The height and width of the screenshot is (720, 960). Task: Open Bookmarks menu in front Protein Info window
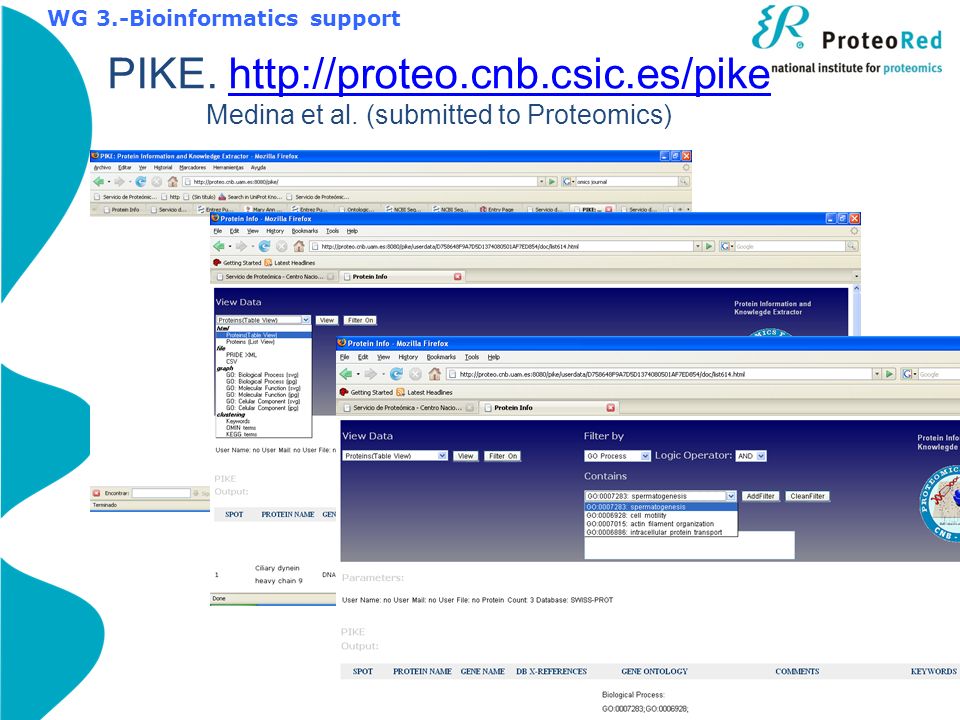click(441, 357)
